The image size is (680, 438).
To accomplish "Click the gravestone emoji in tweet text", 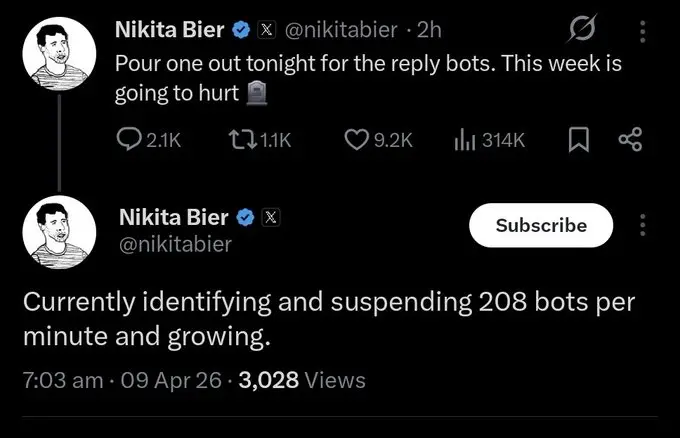I will point(257,94).
